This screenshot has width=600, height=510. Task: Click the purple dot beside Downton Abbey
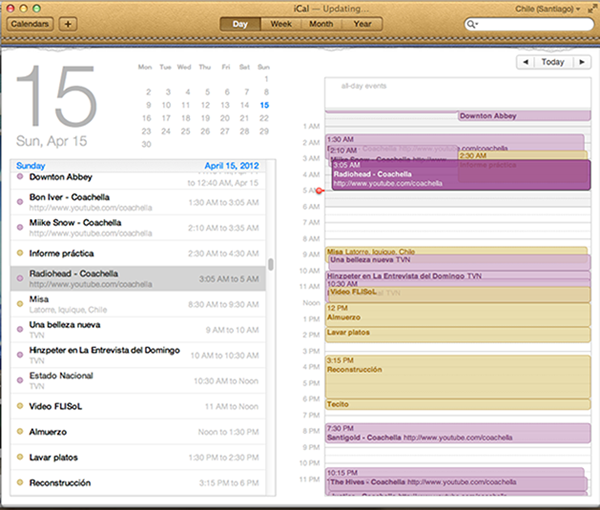tap(20, 176)
